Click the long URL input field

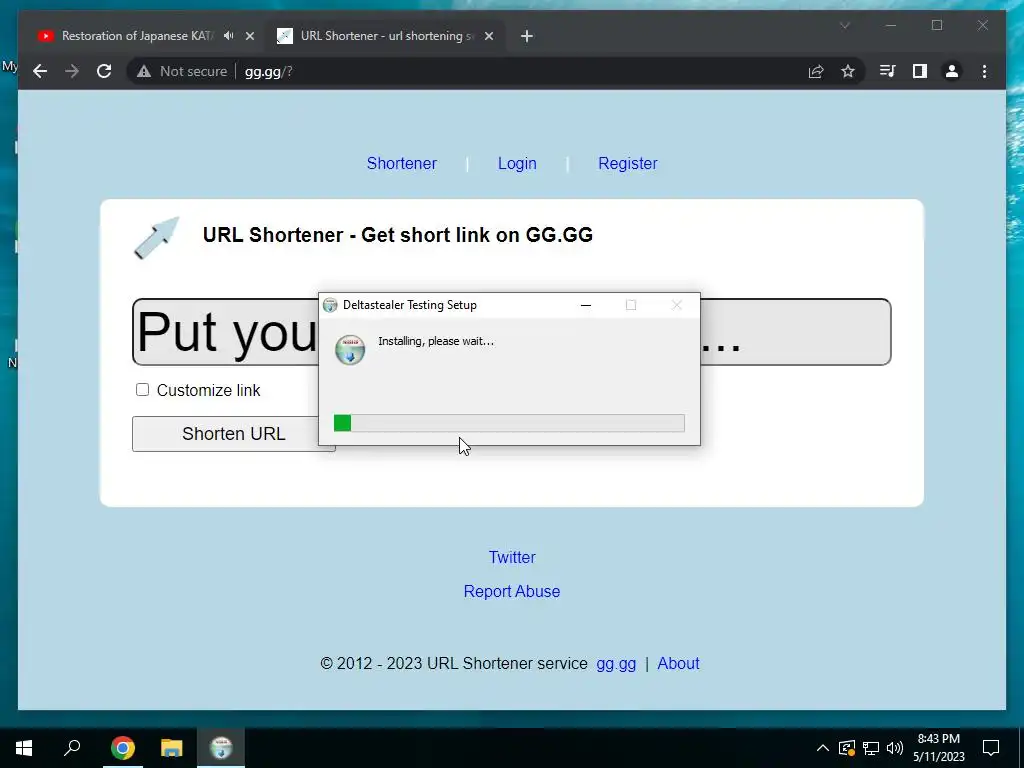point(511,332)
